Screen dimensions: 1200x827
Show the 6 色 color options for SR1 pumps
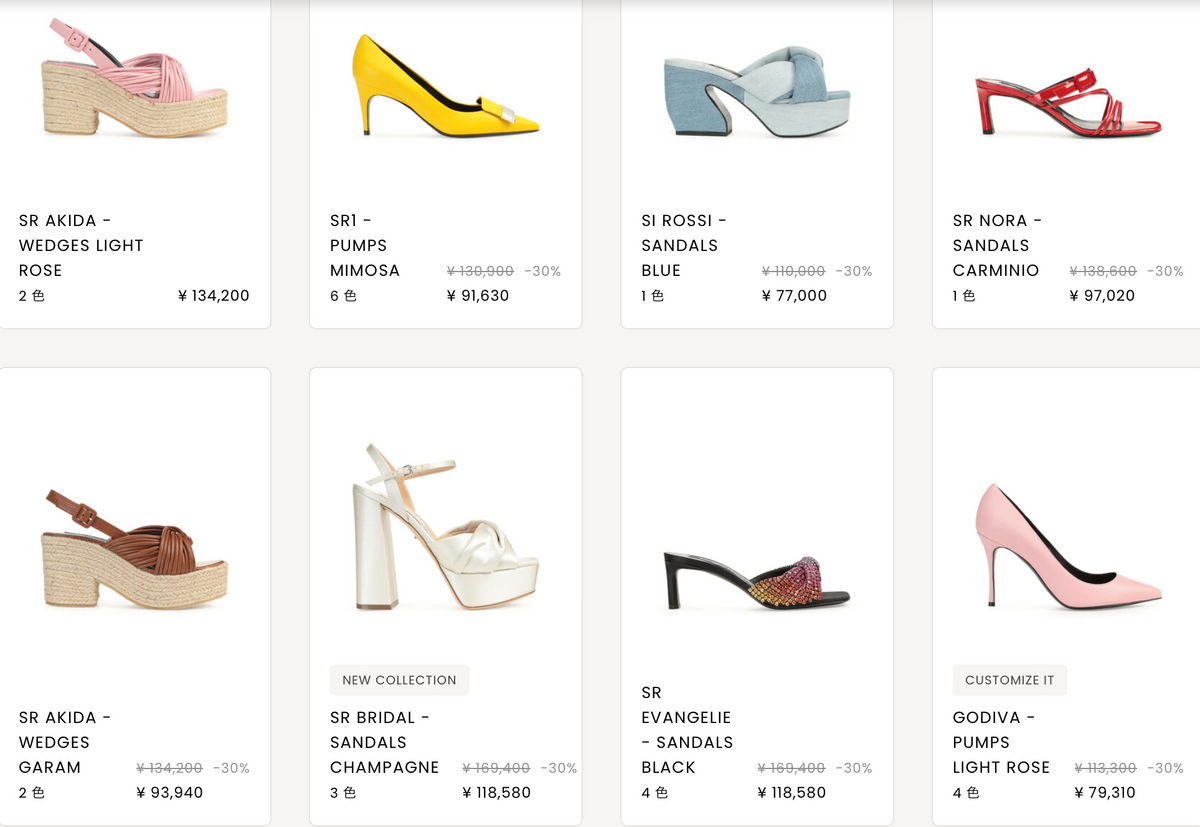343,296
